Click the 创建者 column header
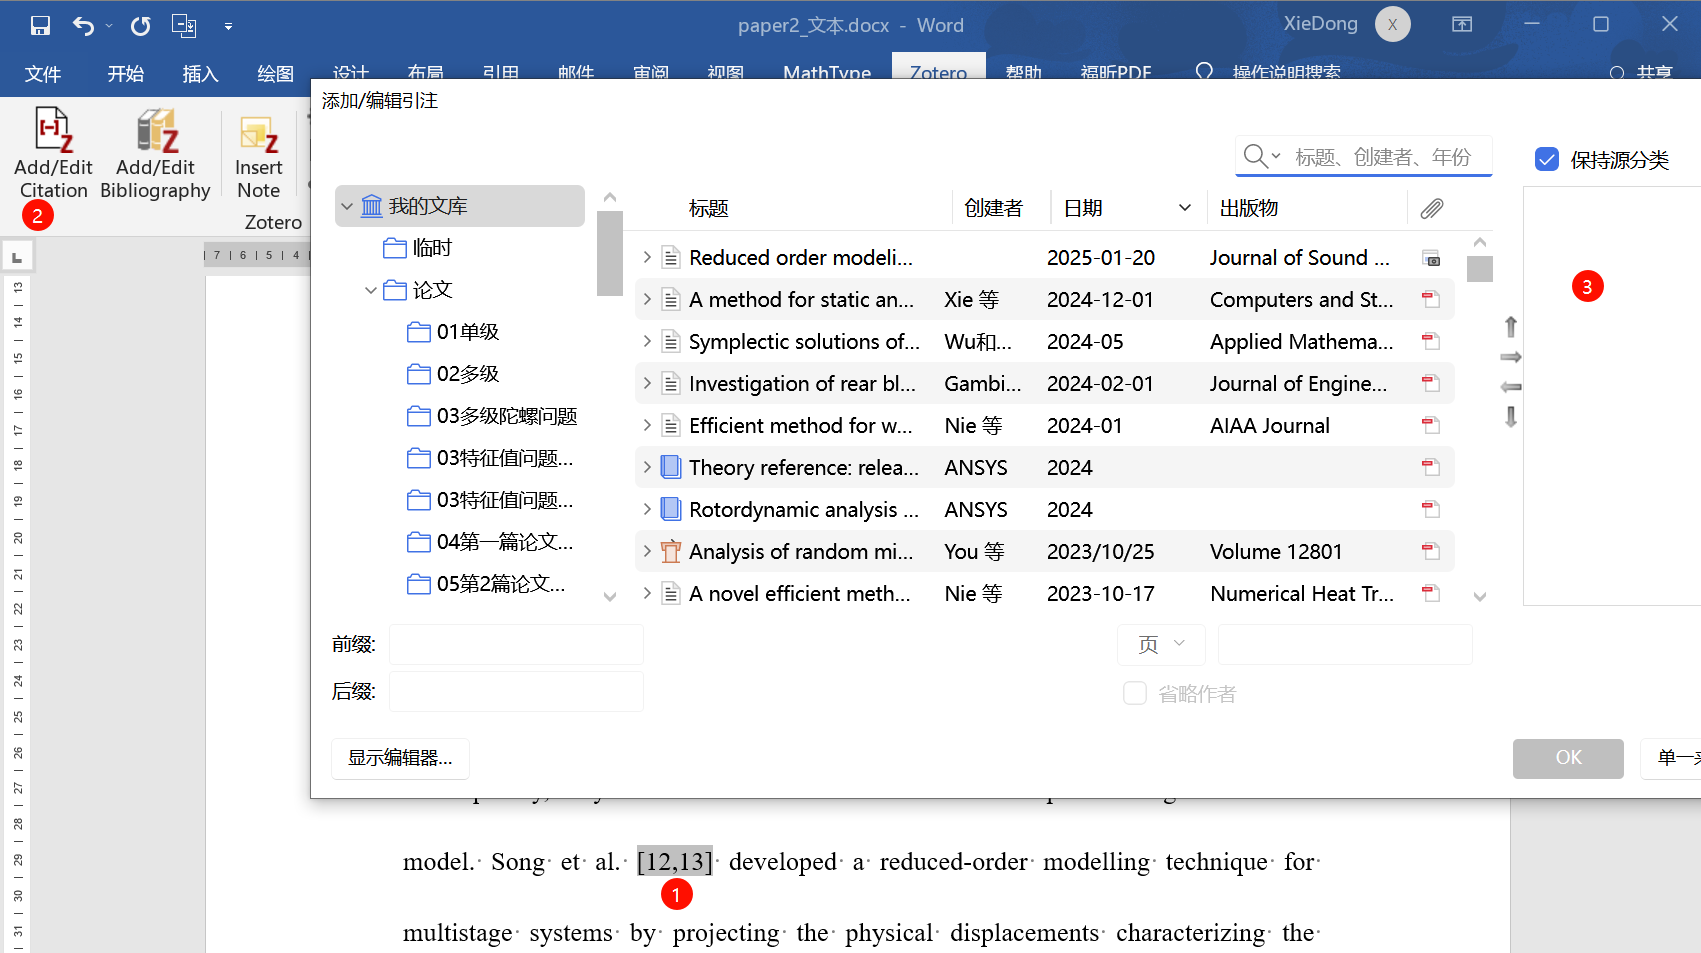Image resolution: width=1701 pixels, height=953 pixels. 993,208
